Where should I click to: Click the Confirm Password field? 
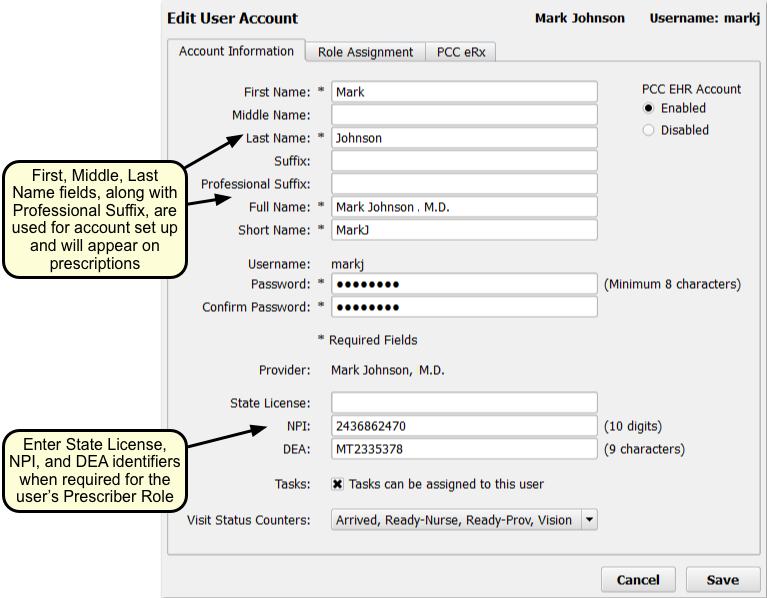tap(464, 307)
